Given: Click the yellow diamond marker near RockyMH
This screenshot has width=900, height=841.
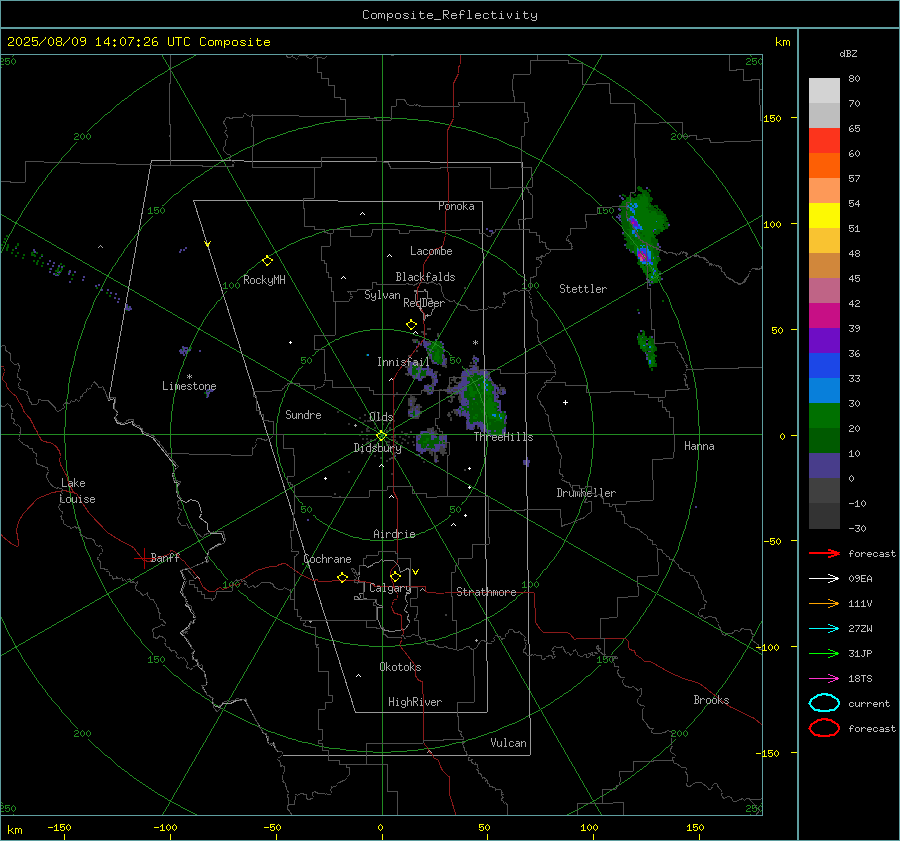Looking at the screenshot, I should click(x=267, y=261).
